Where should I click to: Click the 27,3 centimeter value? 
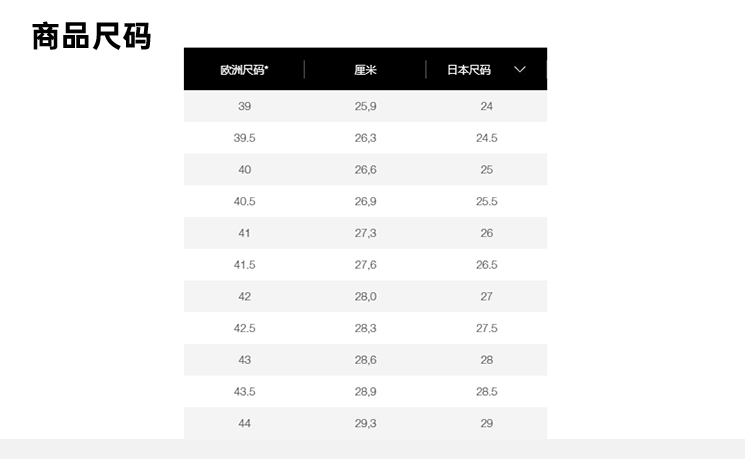click(365, 233)
